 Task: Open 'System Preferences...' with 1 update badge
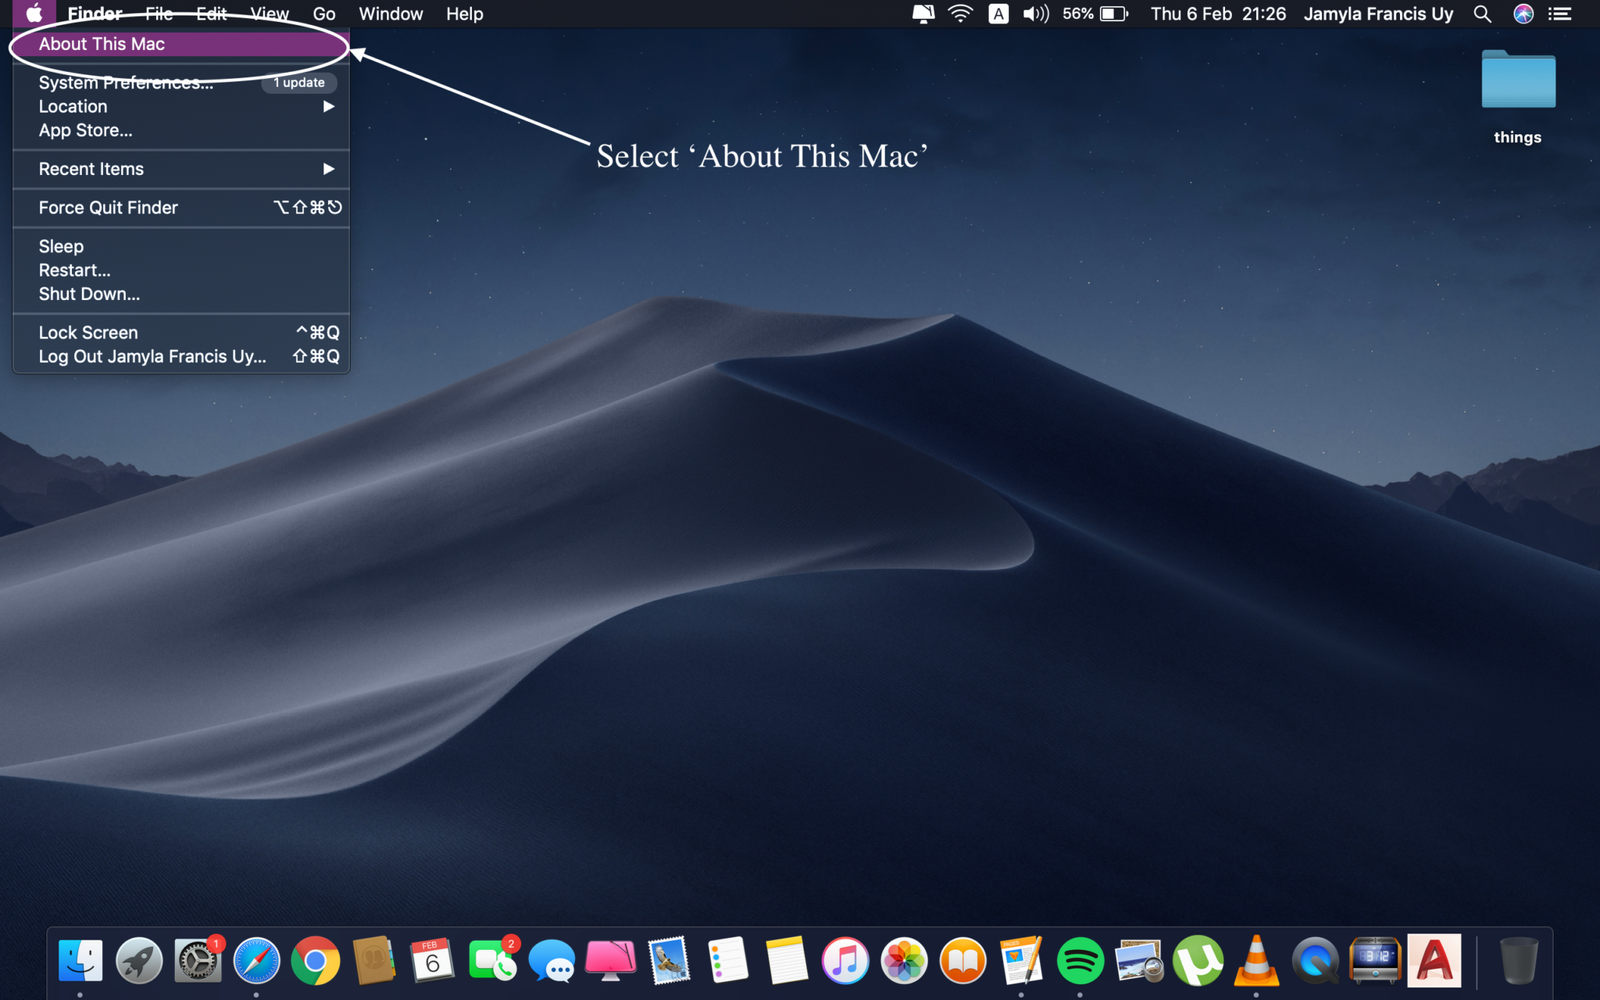pyautogui.click(x=126, y=83)
